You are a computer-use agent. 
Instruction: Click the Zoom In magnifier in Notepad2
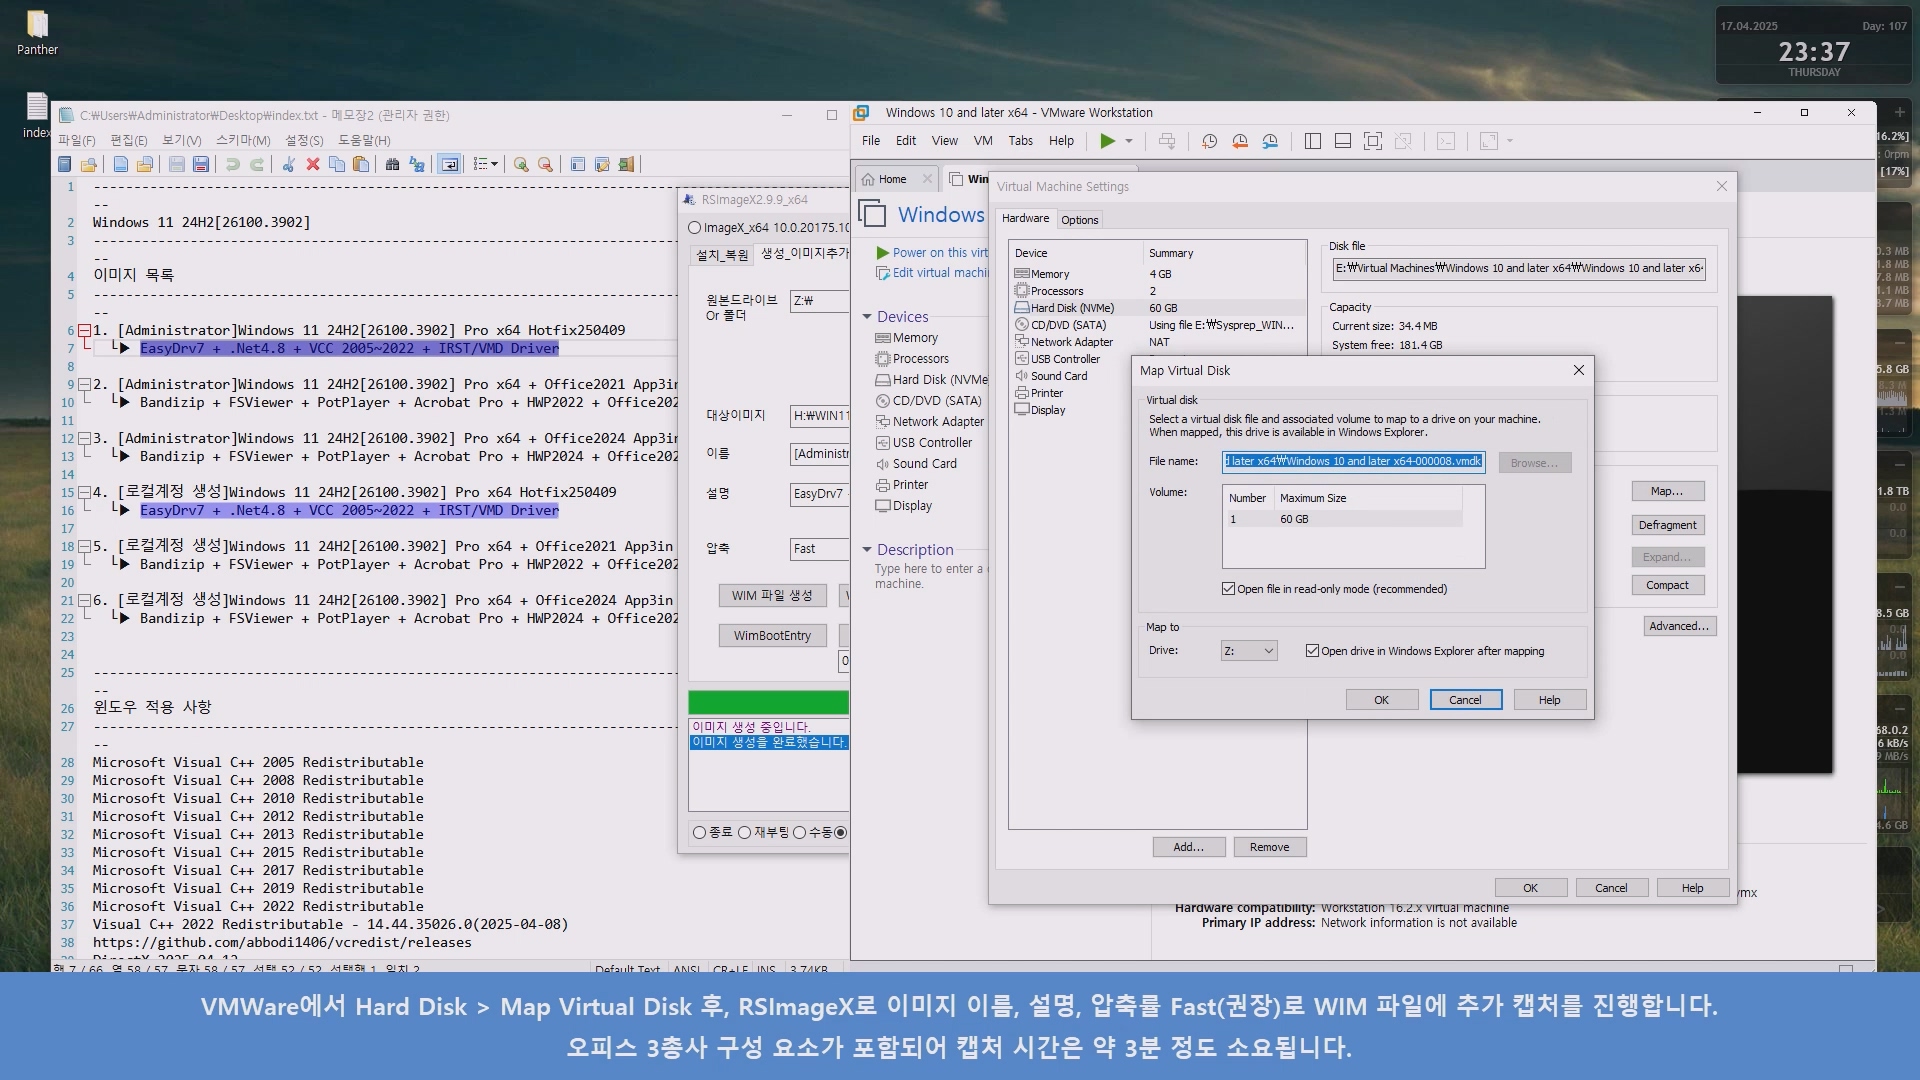click(x=521, y=164)
